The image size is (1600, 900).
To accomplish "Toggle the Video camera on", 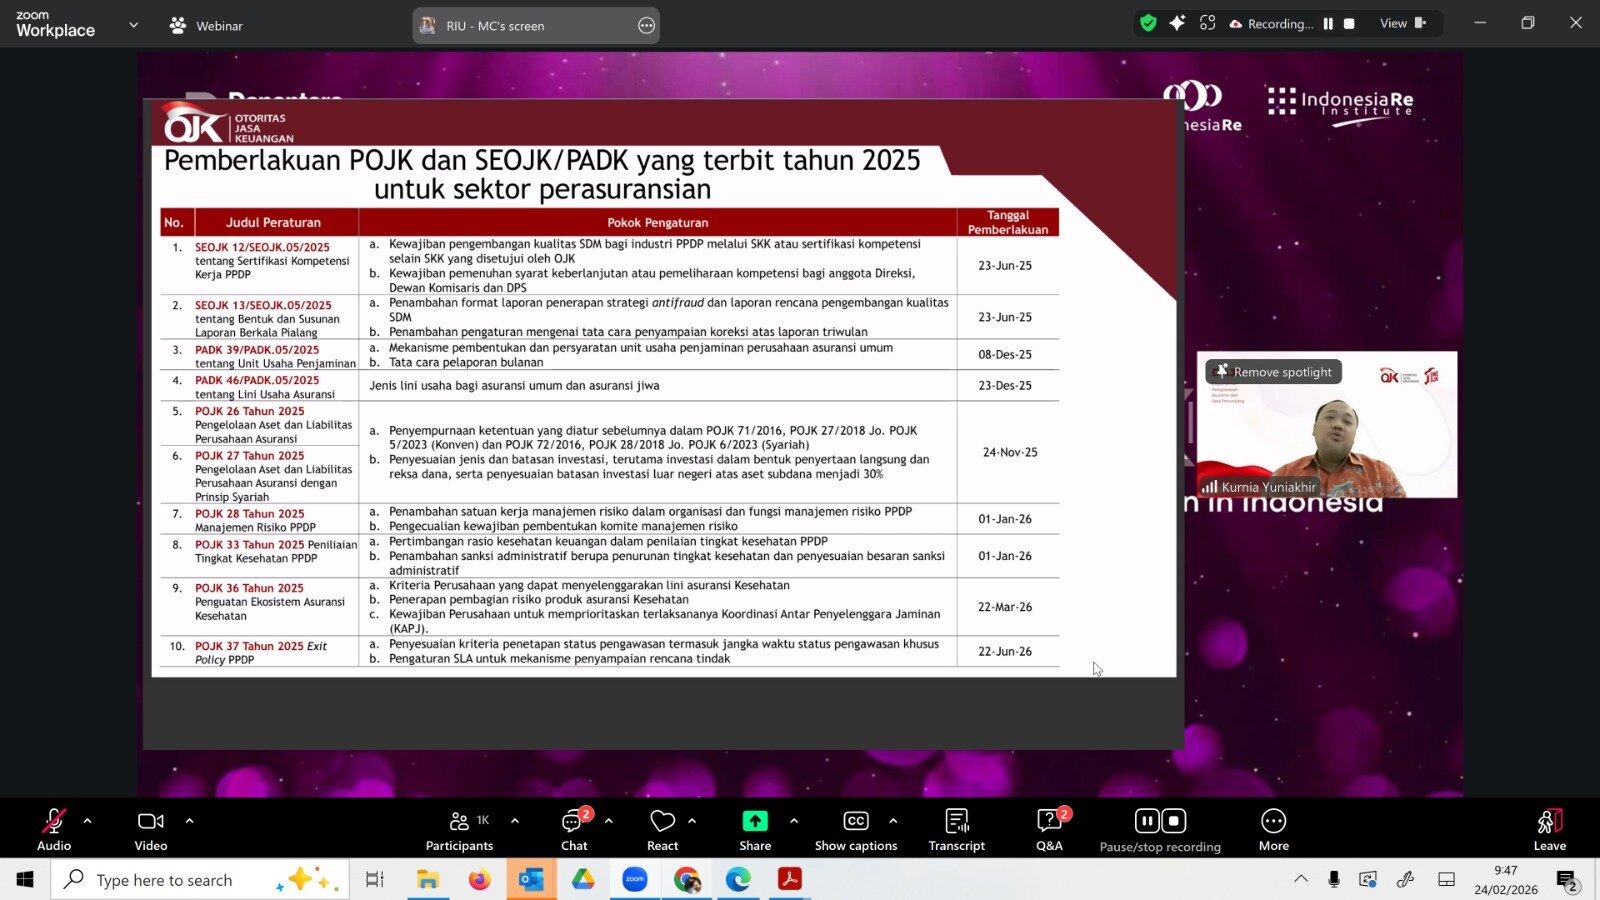I will (x=151, y=829).
